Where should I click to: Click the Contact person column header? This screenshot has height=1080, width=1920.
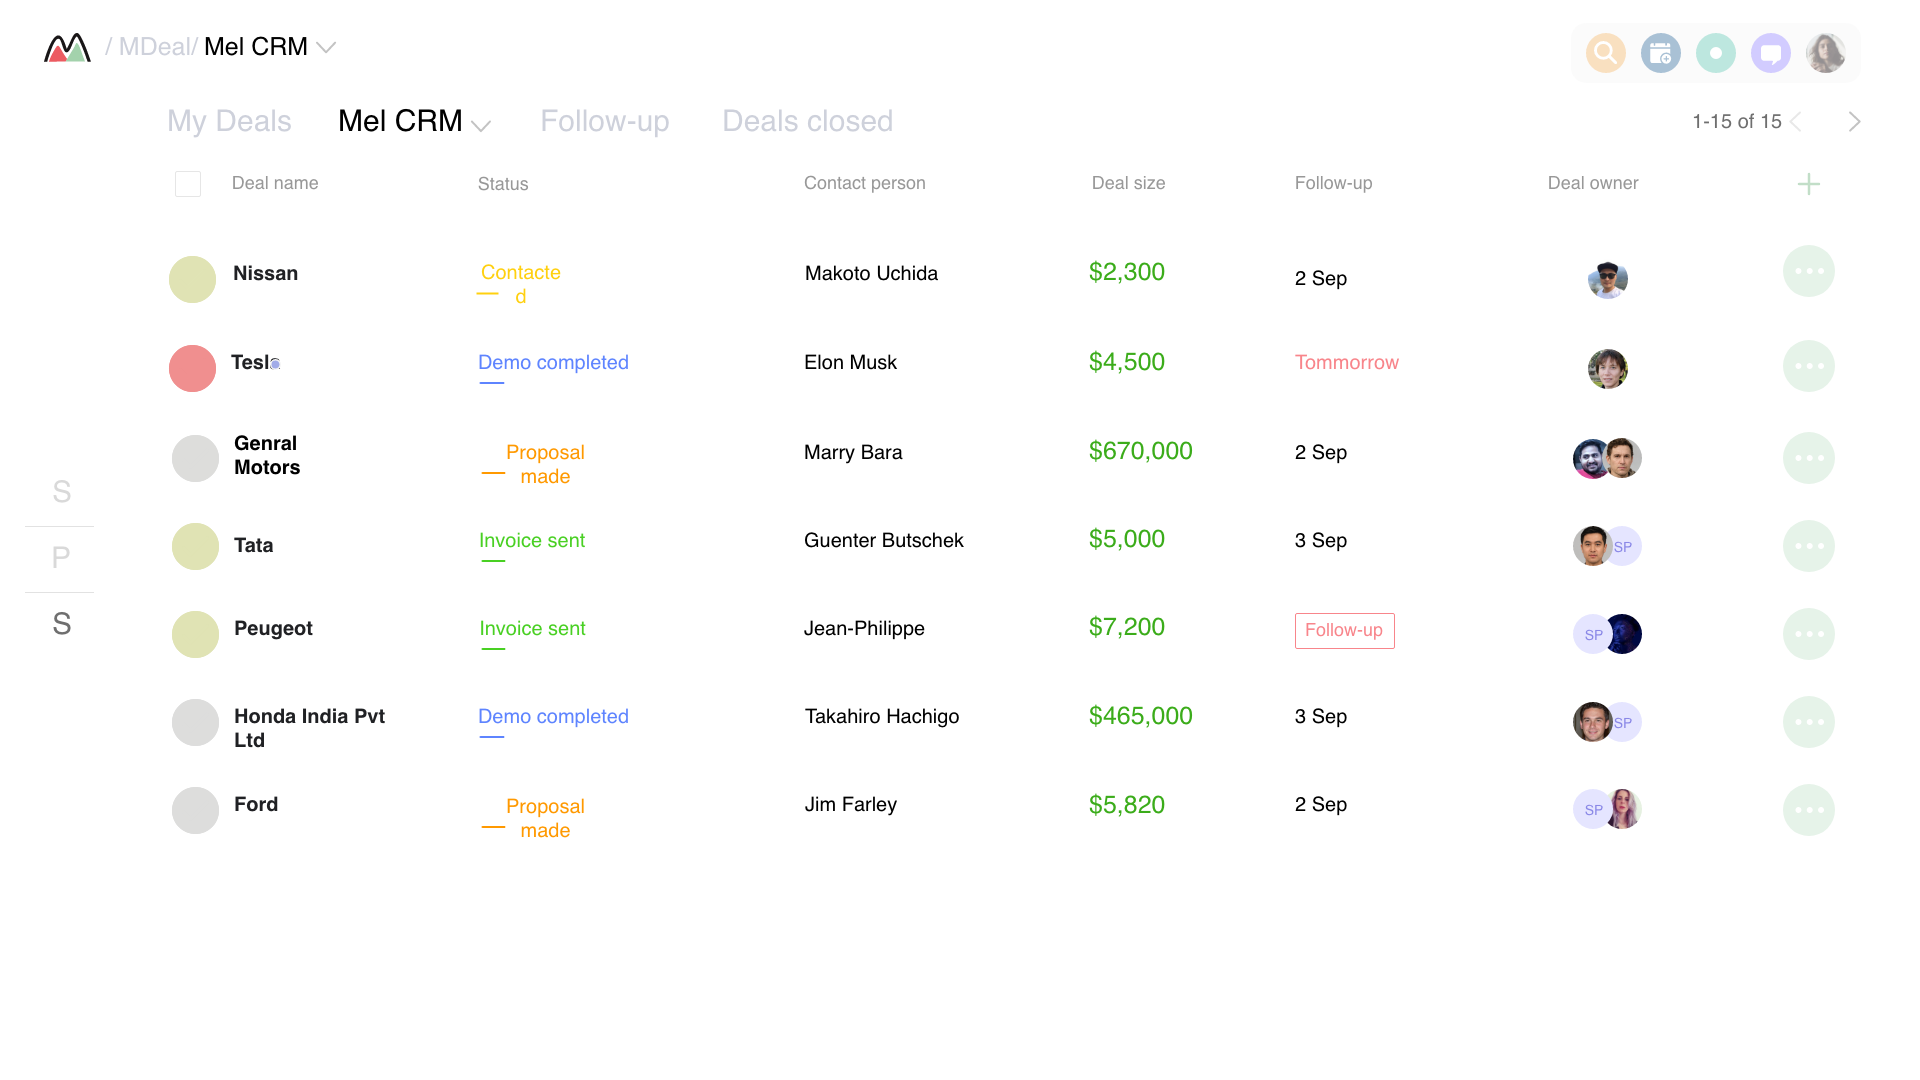click(x=865, y=183)
